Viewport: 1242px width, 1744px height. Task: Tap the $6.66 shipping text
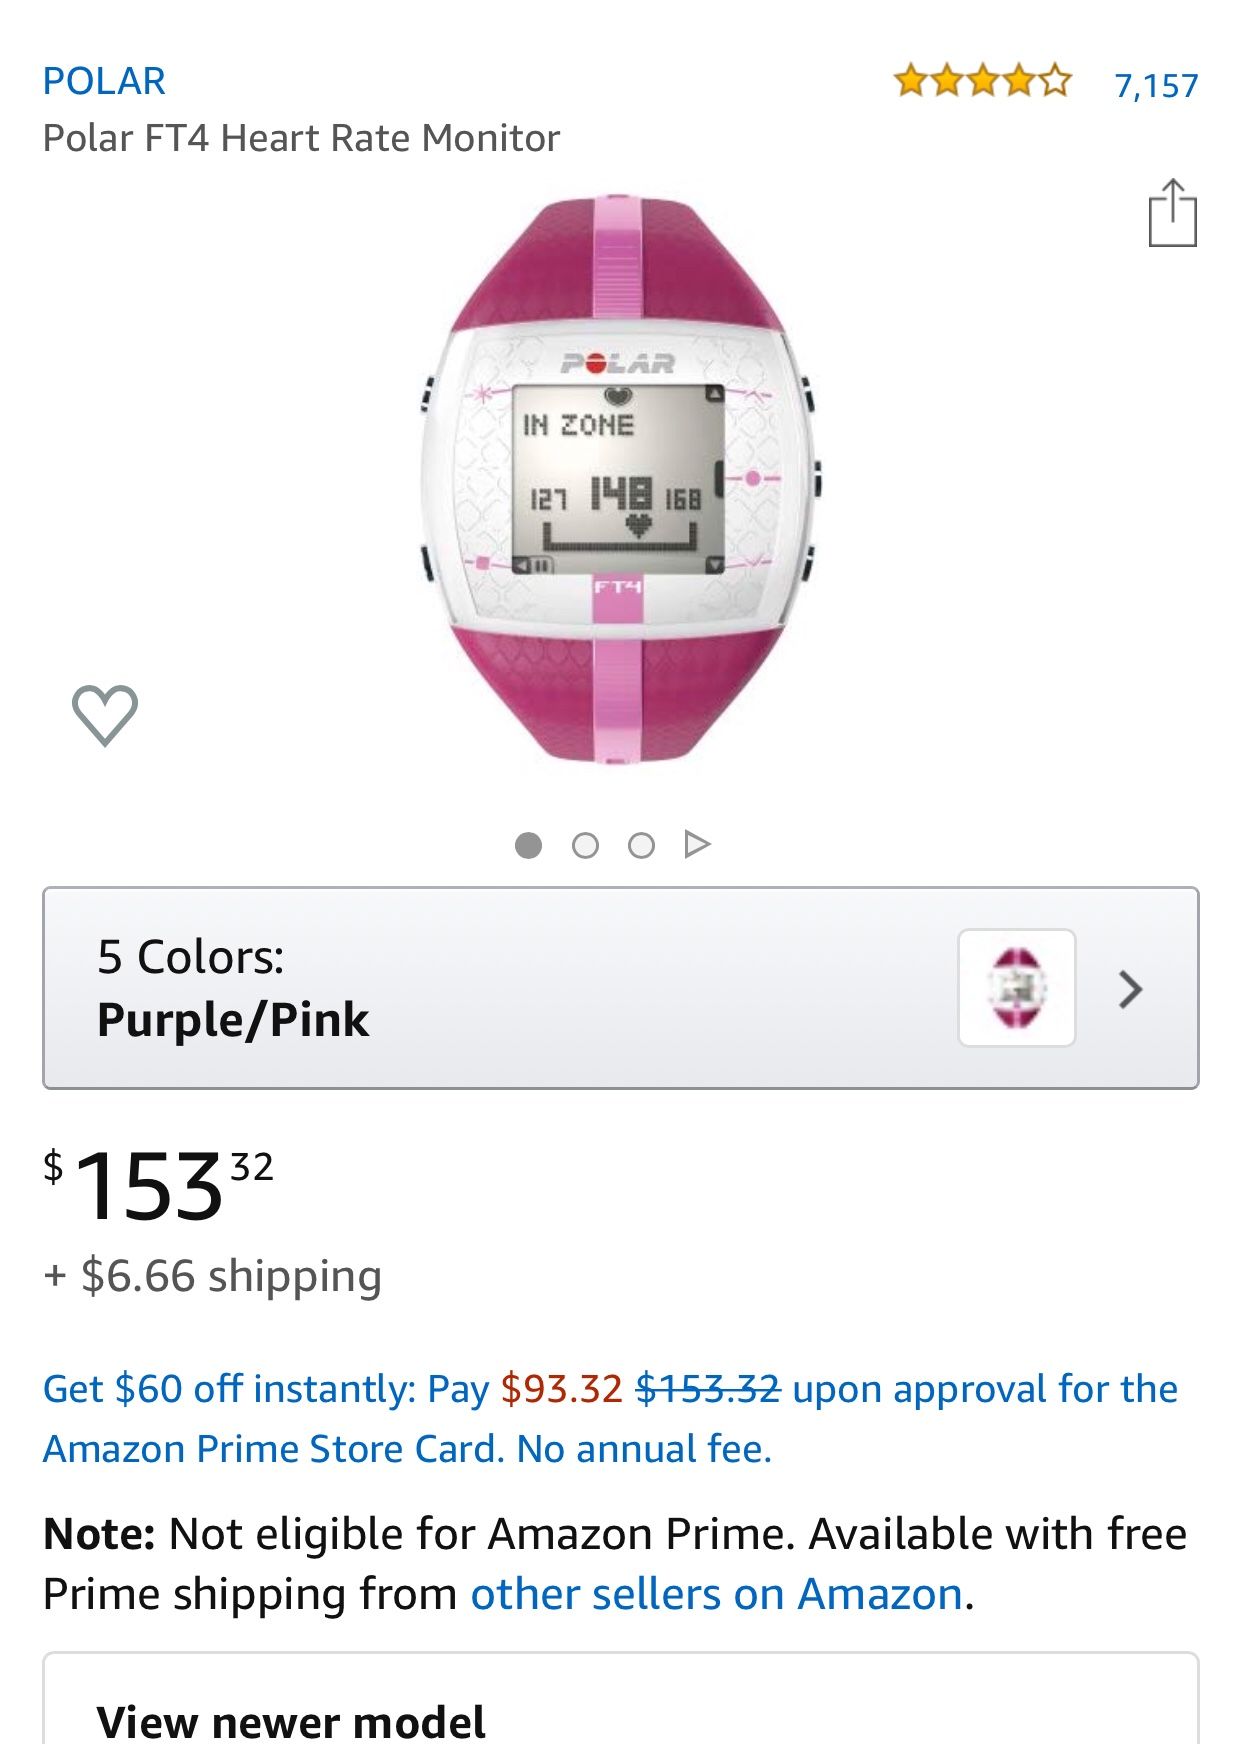pyautogui.click(x=213, y=1277)
